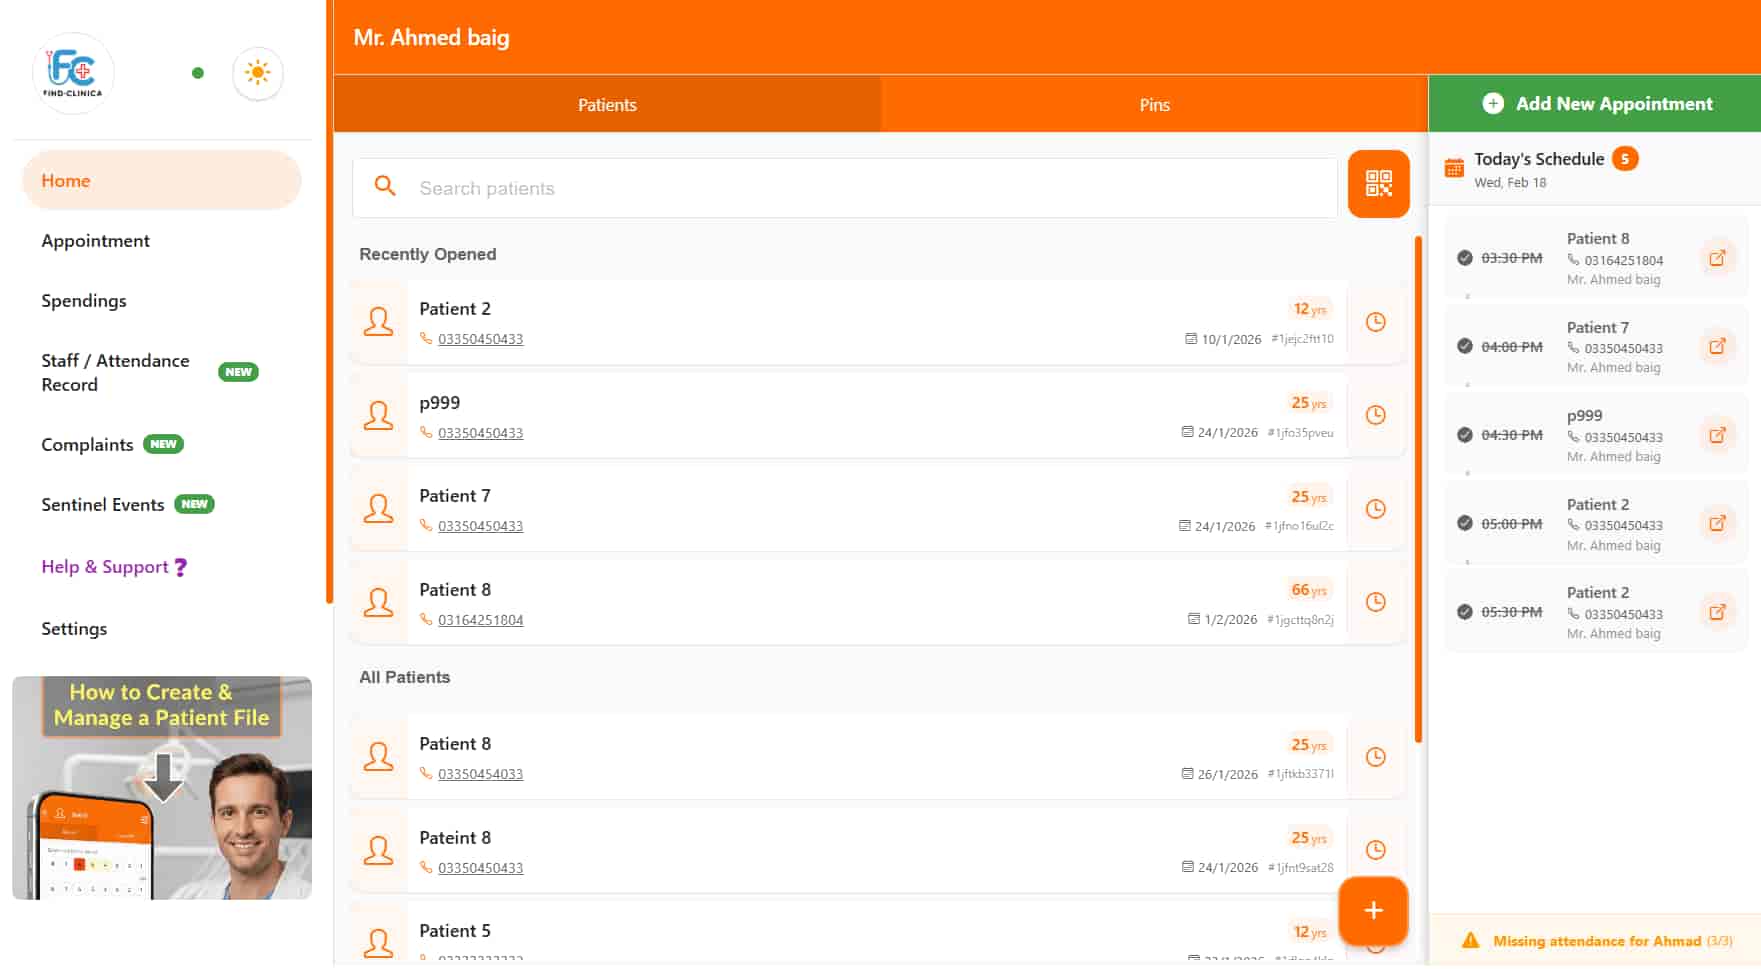This screenshot has width=1761, height=969.
Task: Toggle the check mark on 05:30 PM appointment
Action: (x=1465, y=612)
